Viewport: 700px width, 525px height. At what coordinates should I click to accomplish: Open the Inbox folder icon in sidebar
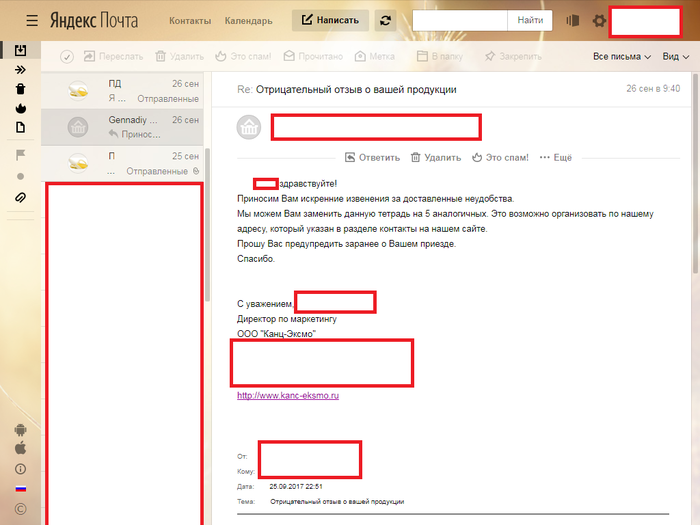coord(21,50)
